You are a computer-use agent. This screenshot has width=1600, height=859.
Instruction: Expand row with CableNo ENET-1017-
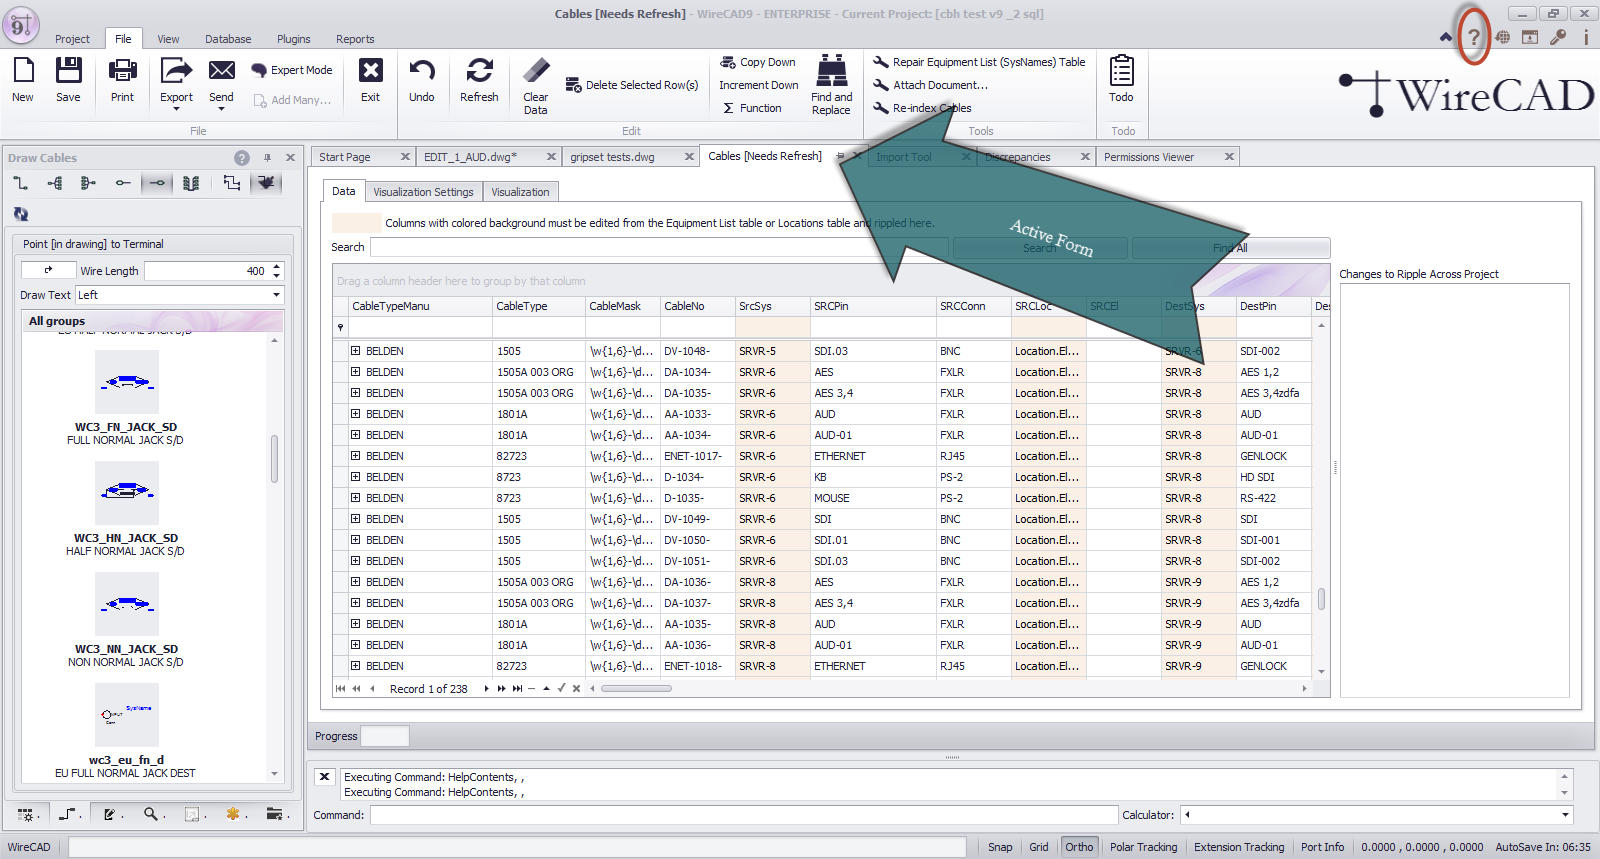pos(355,456)
